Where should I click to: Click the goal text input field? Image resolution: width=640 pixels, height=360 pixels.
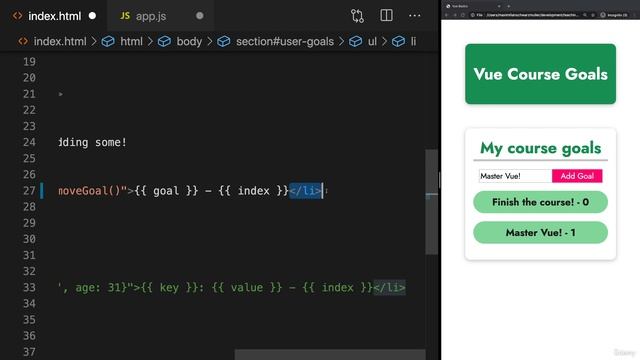coord(515,176)
